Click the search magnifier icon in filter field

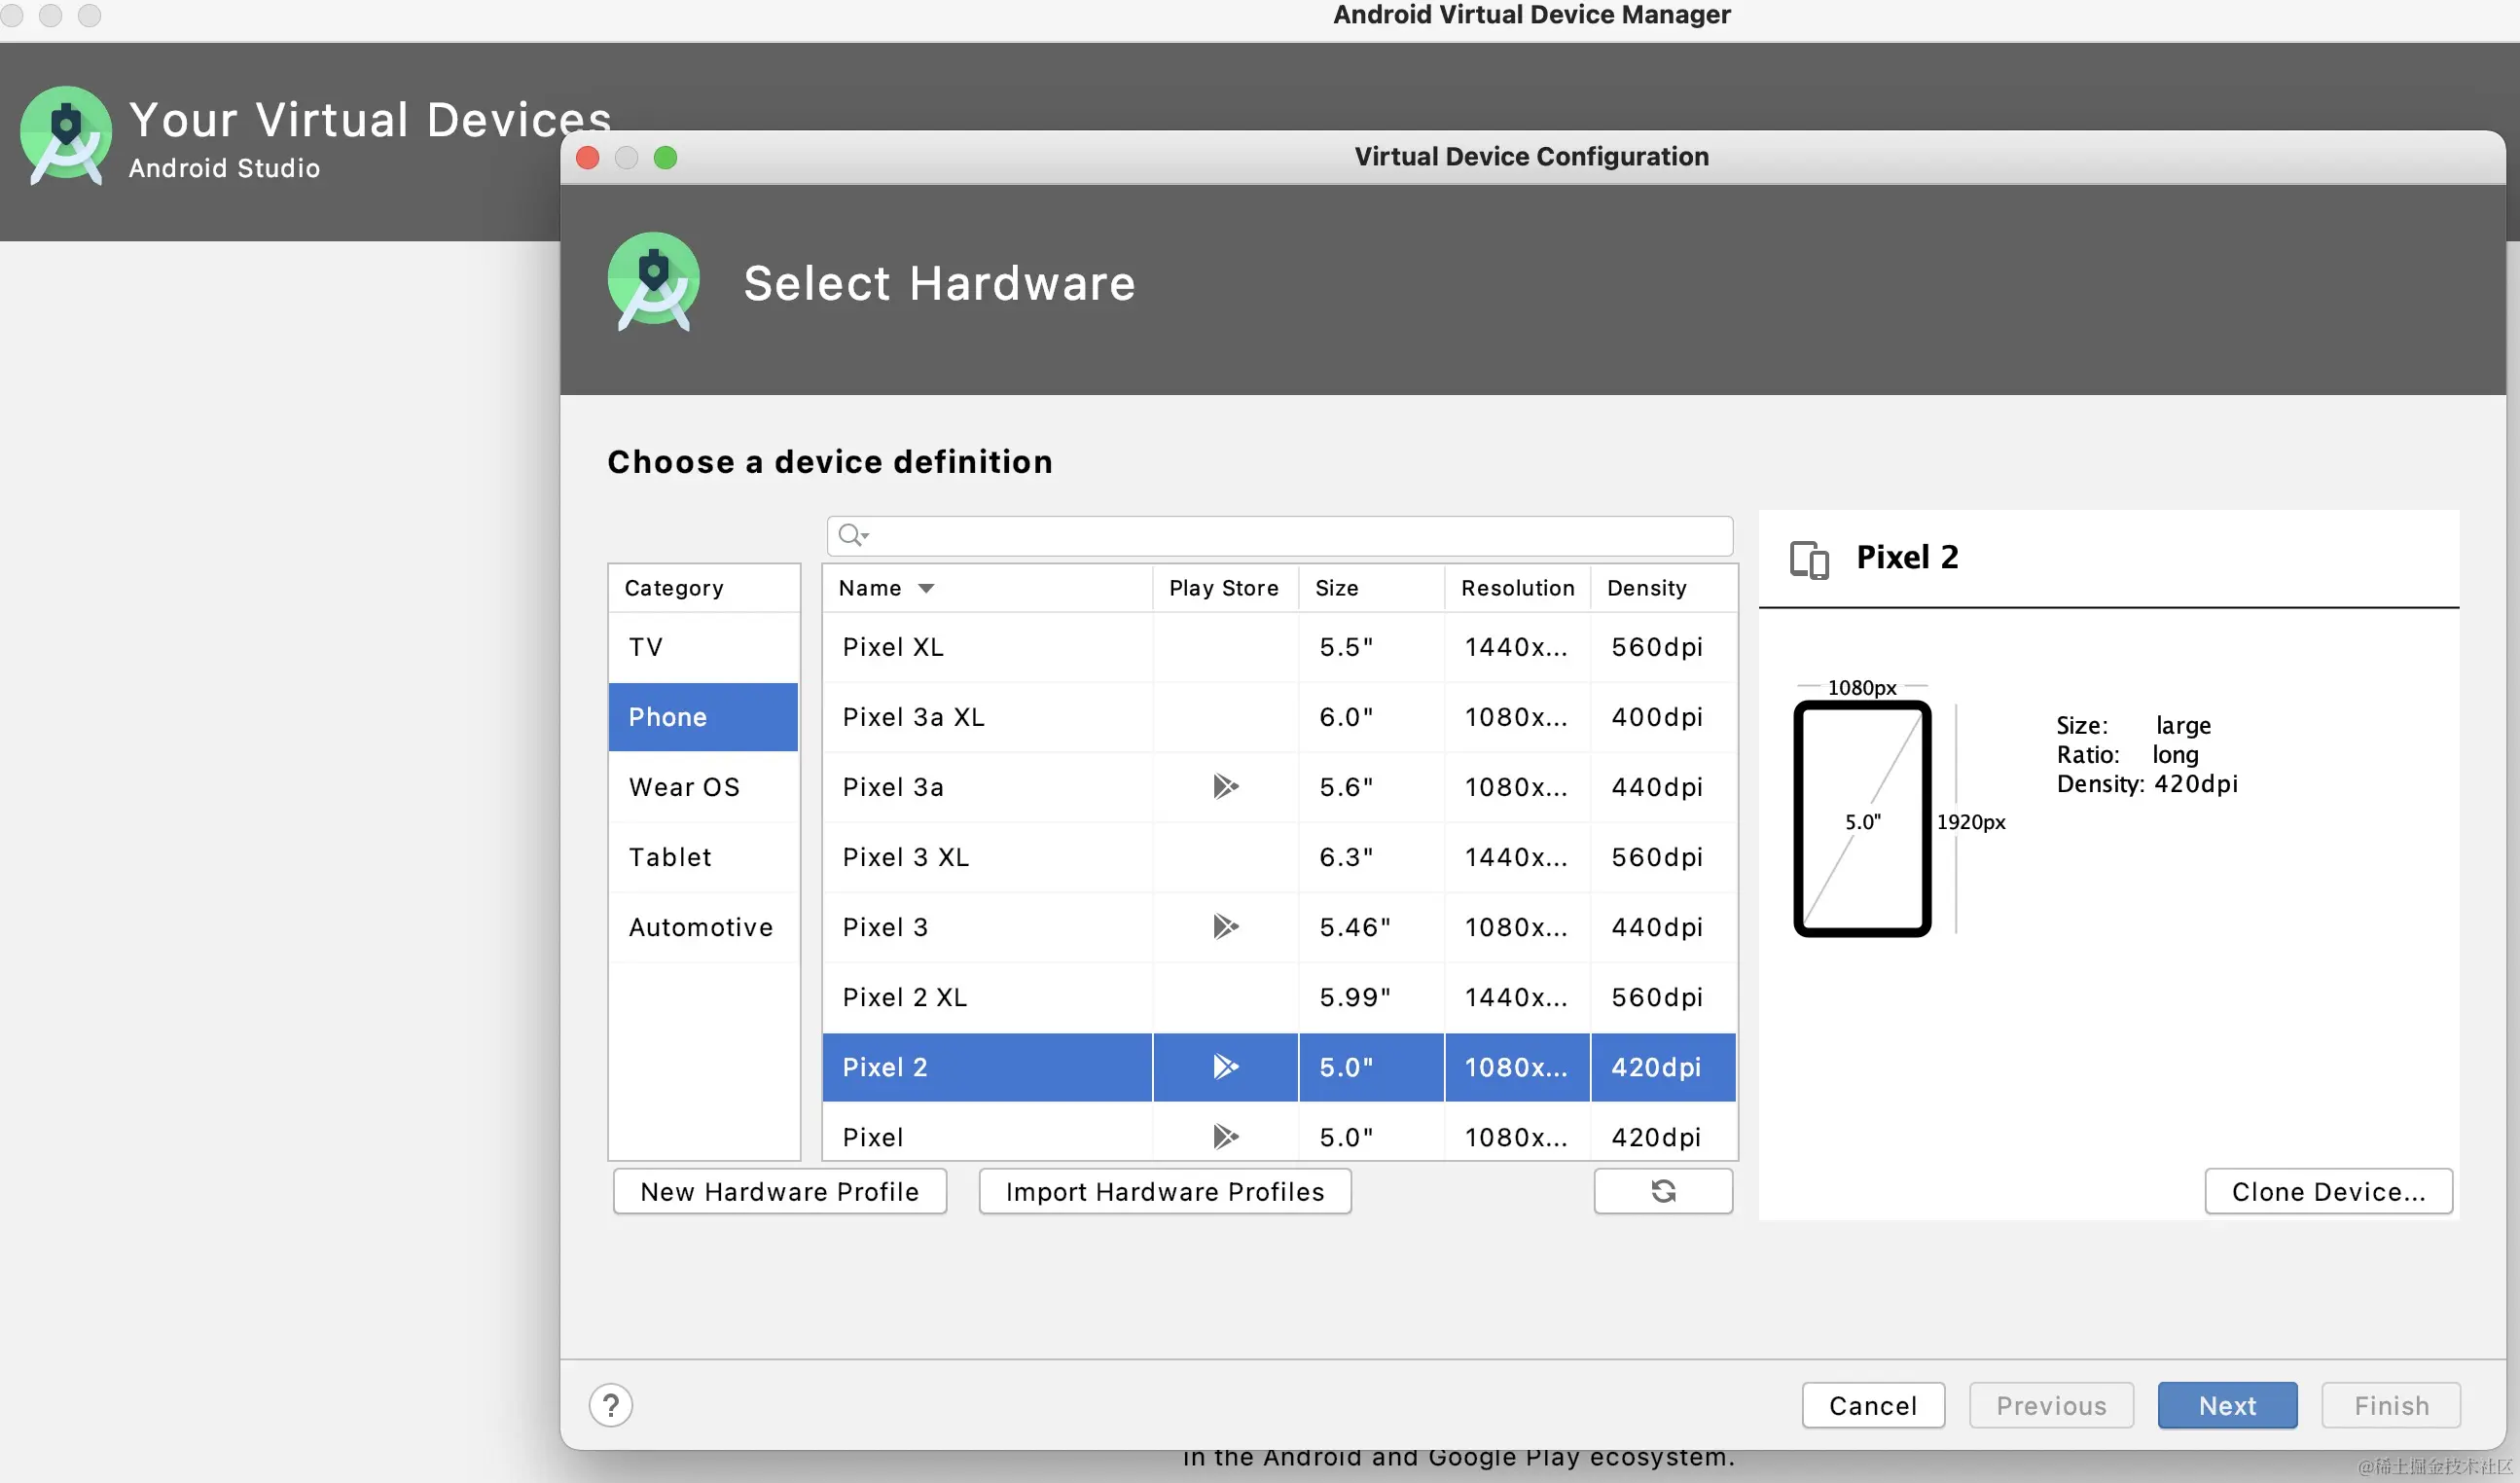point(852,536)
